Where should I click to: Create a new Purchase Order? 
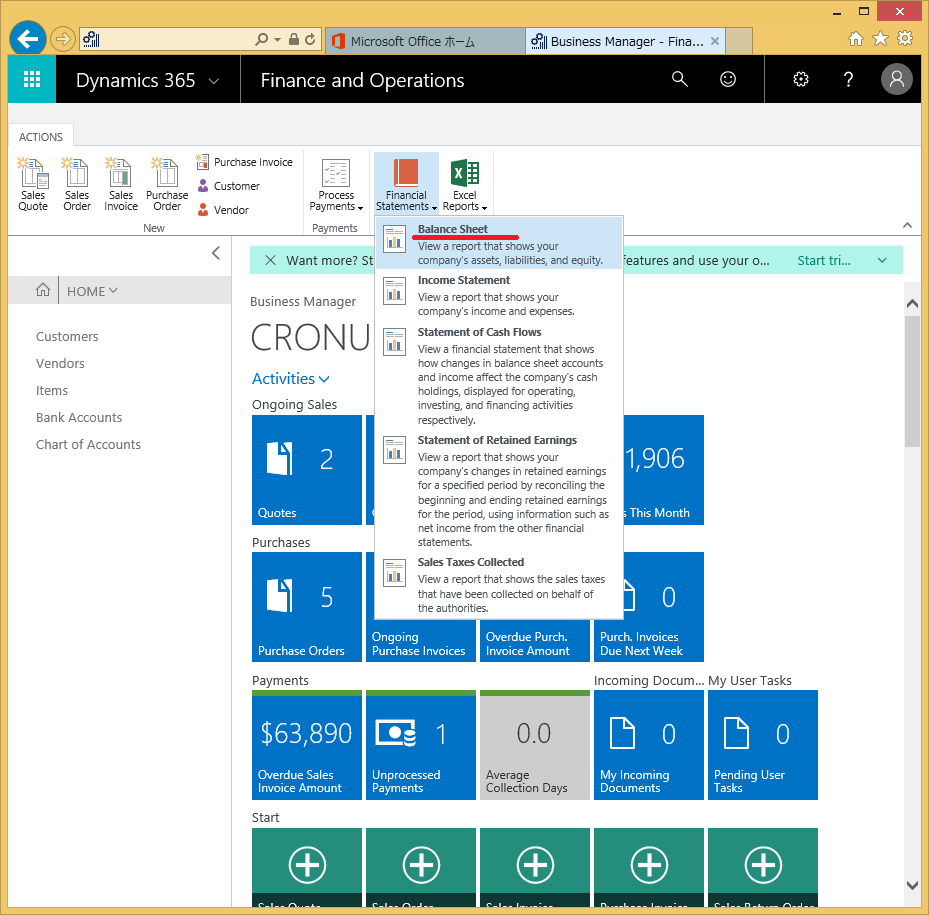(x=167, y=184)
